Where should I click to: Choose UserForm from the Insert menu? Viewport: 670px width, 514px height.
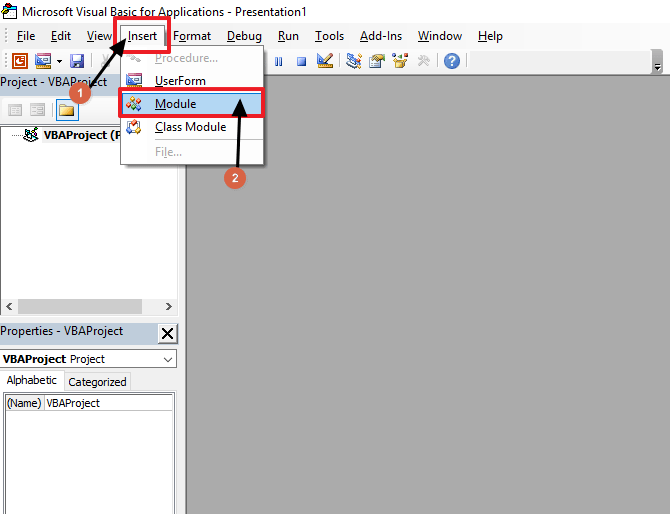192,81
